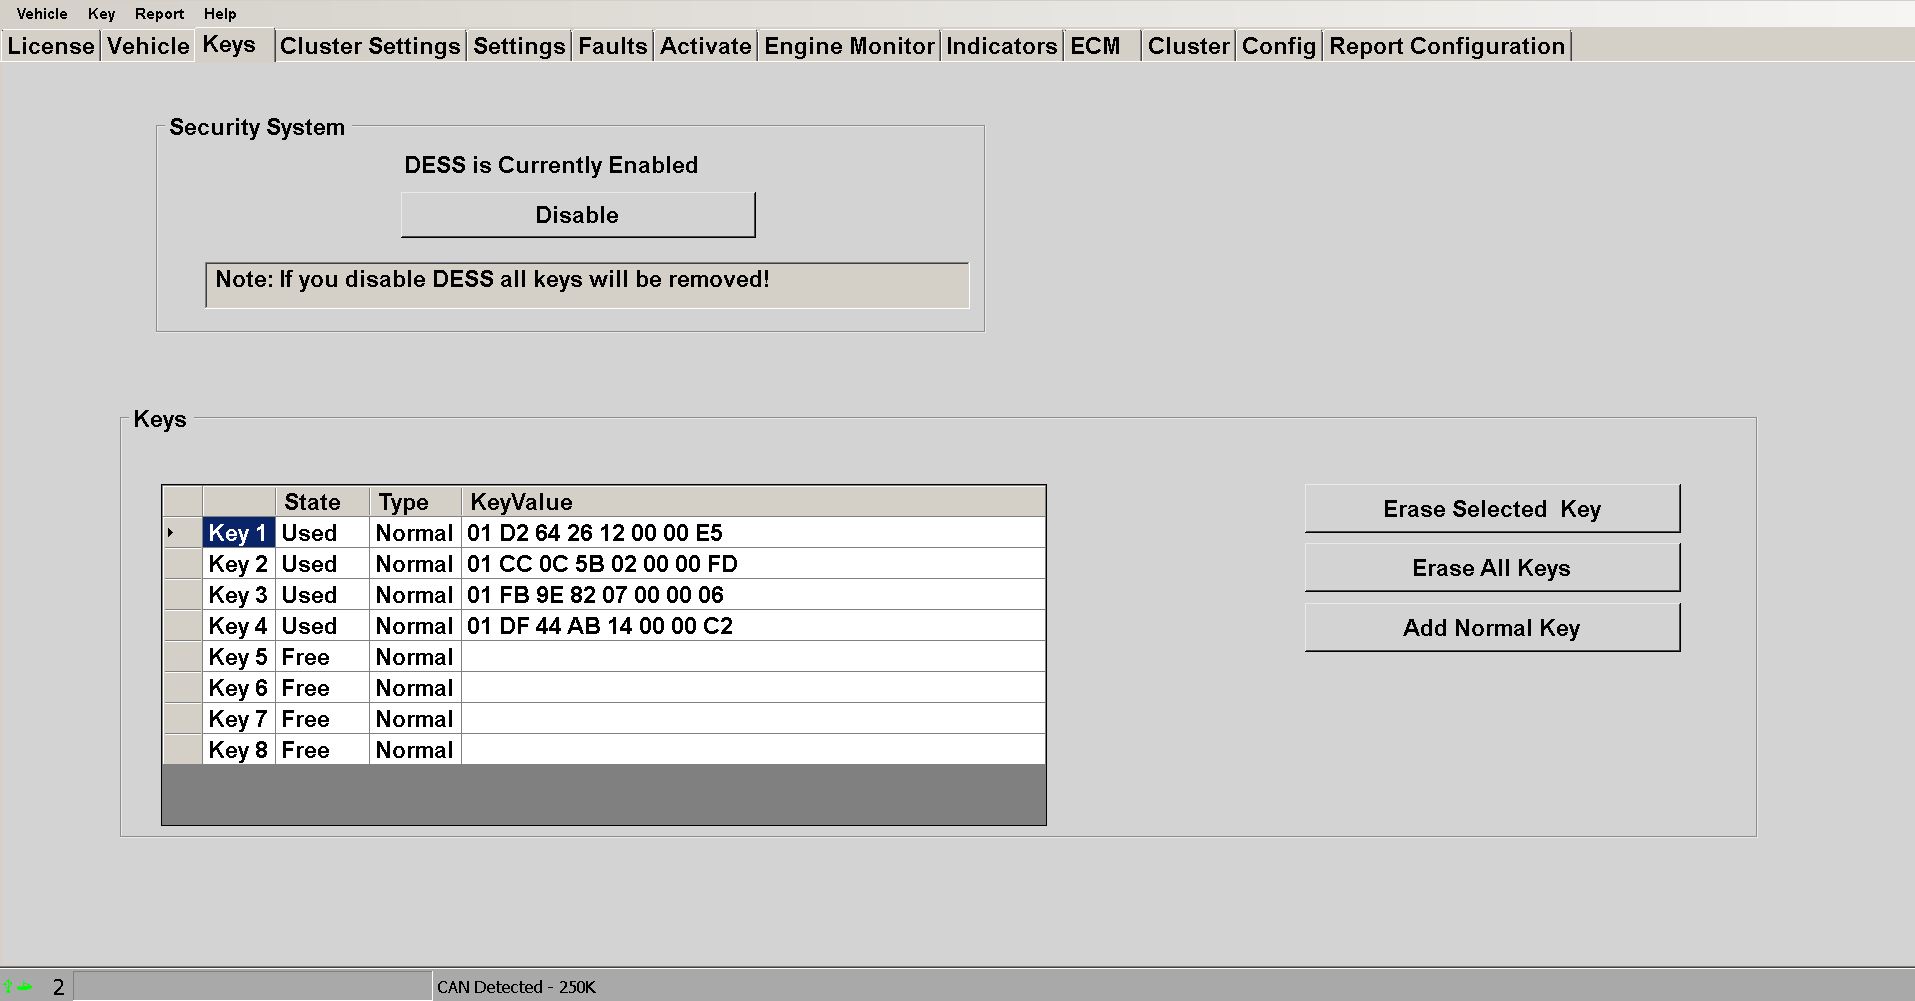The height and width of the screenshot is (1001, 1915).
Task: Select the Key 8 row cell
Action: point(238,750)
